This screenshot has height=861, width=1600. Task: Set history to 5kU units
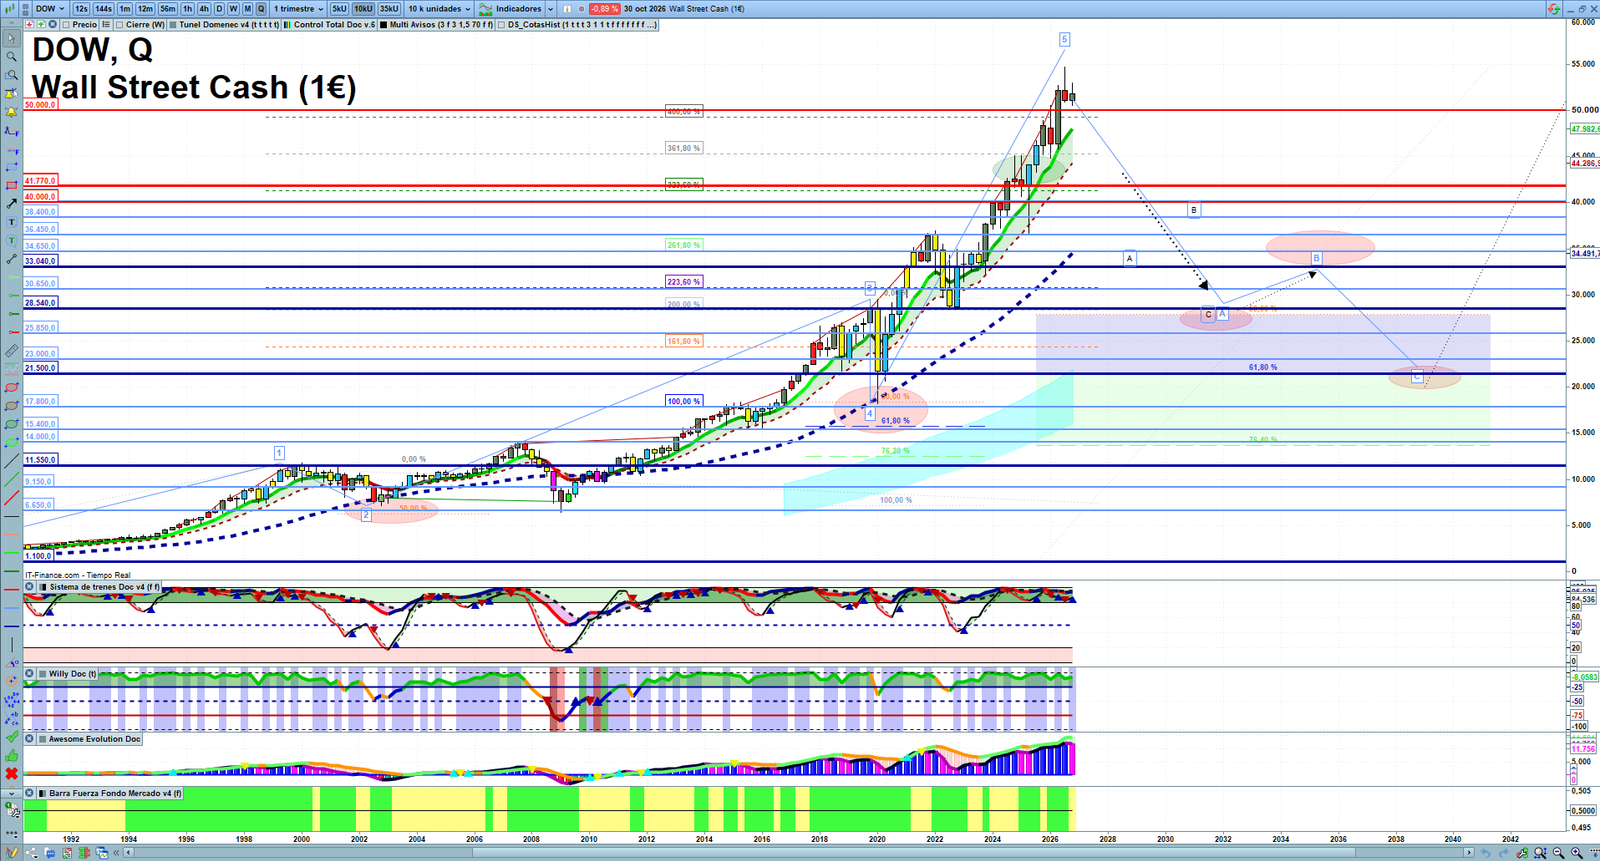(339, 9)
